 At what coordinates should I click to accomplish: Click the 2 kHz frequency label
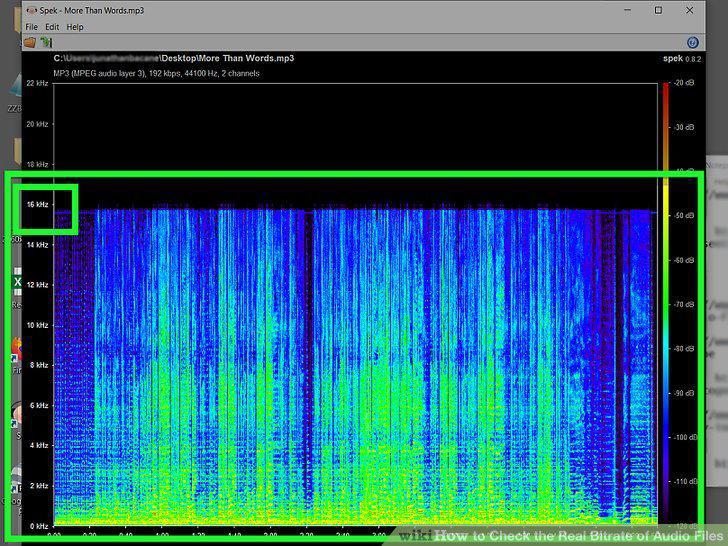[x=39, y=486]
